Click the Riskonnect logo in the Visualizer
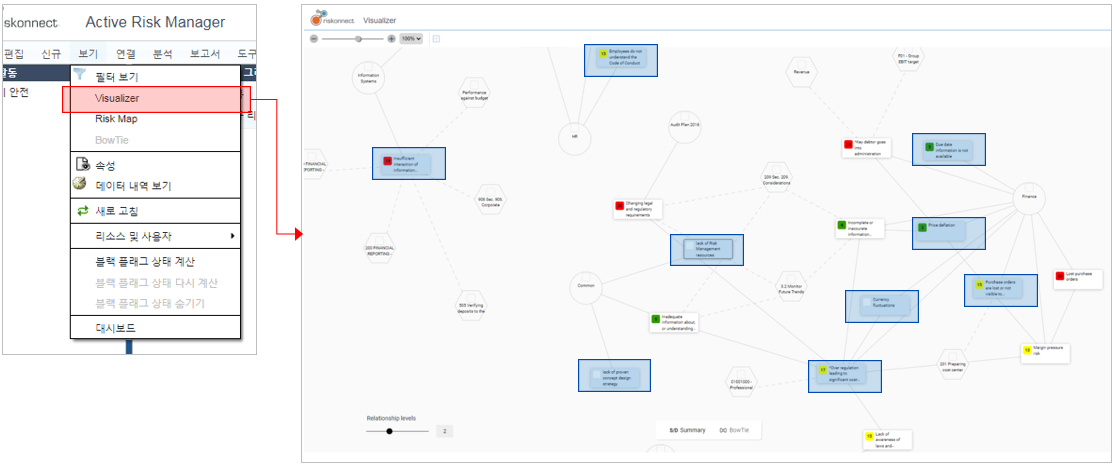 333,18
